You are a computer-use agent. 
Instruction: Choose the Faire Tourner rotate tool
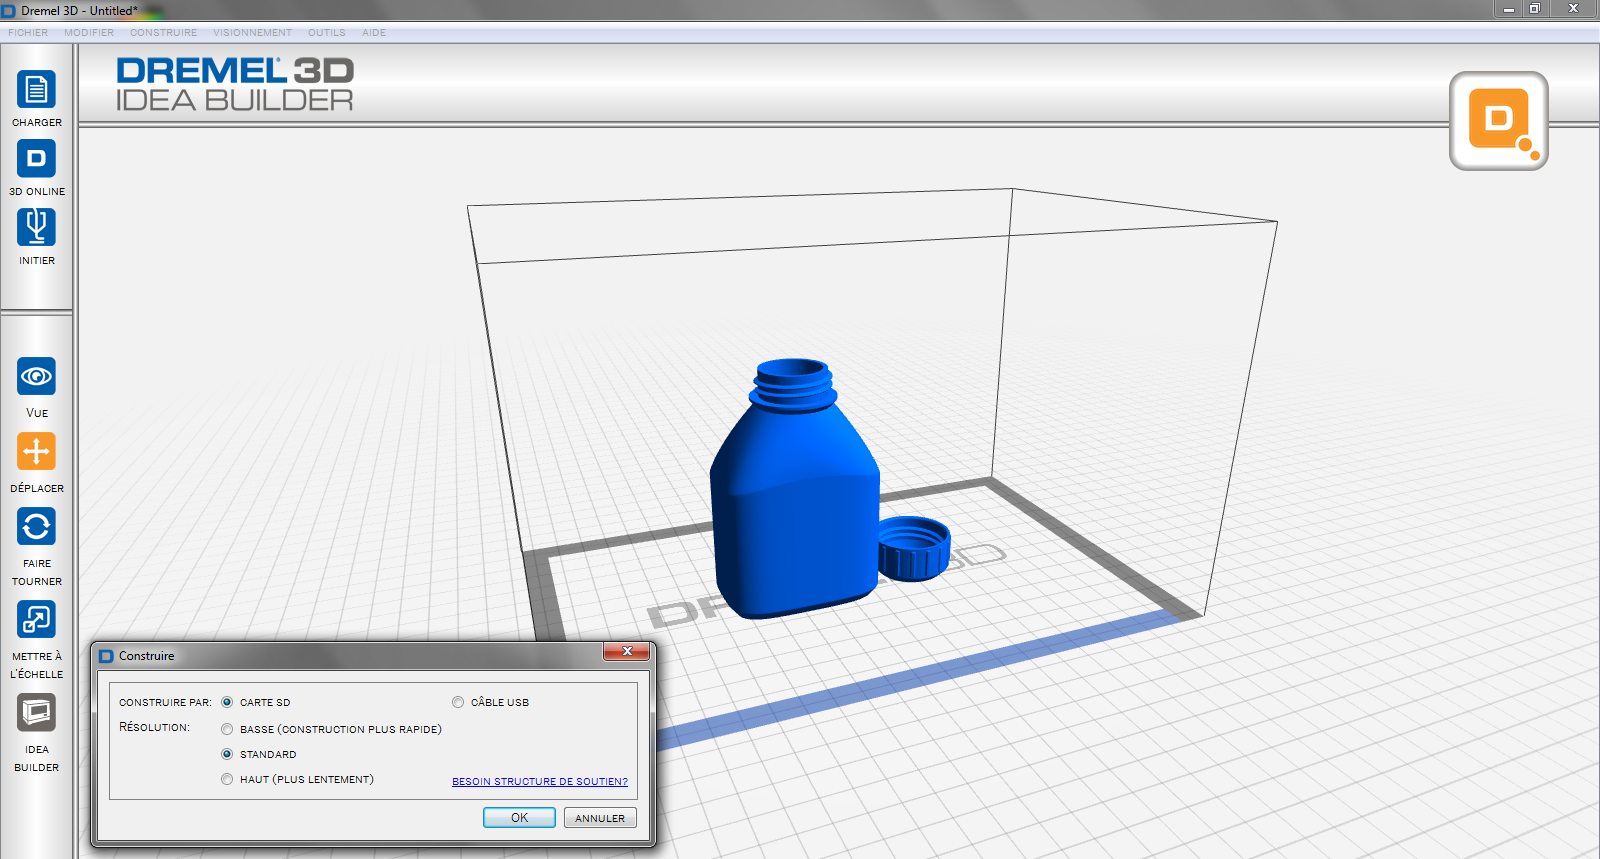36,526
